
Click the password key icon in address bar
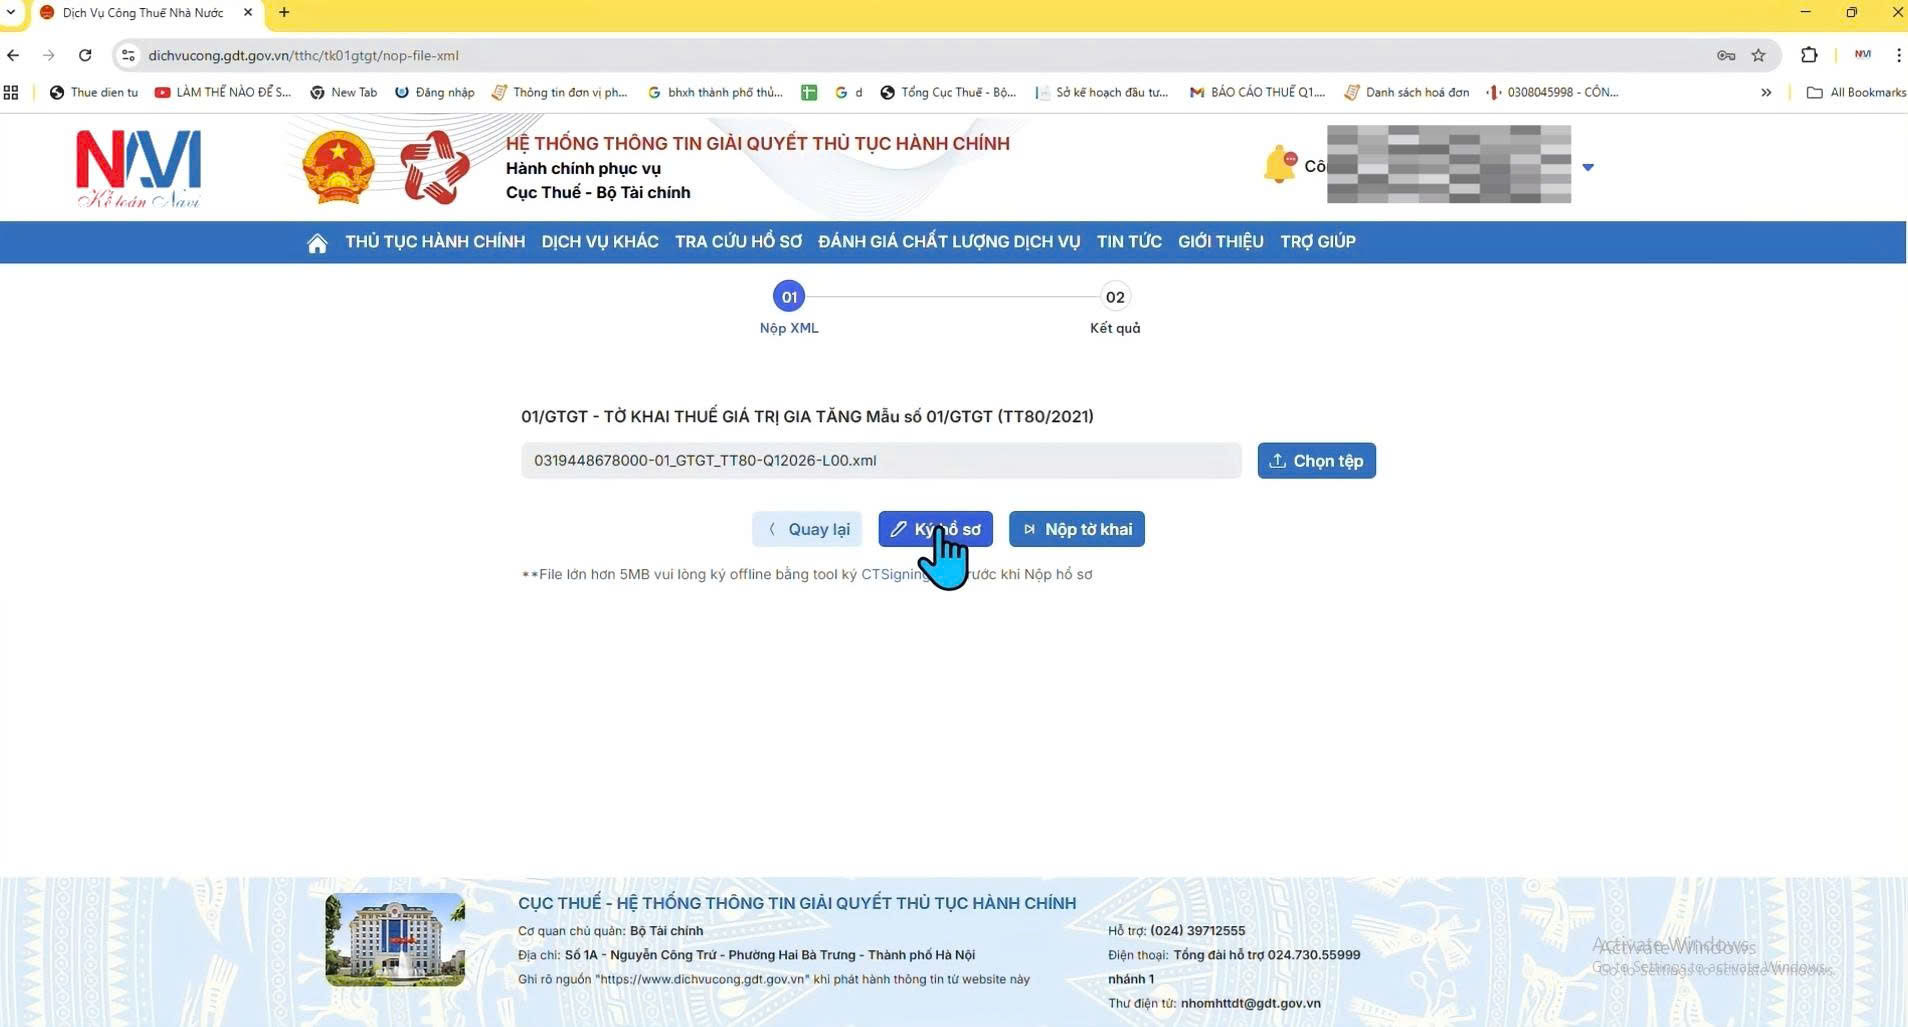(x=1725, y=56)
